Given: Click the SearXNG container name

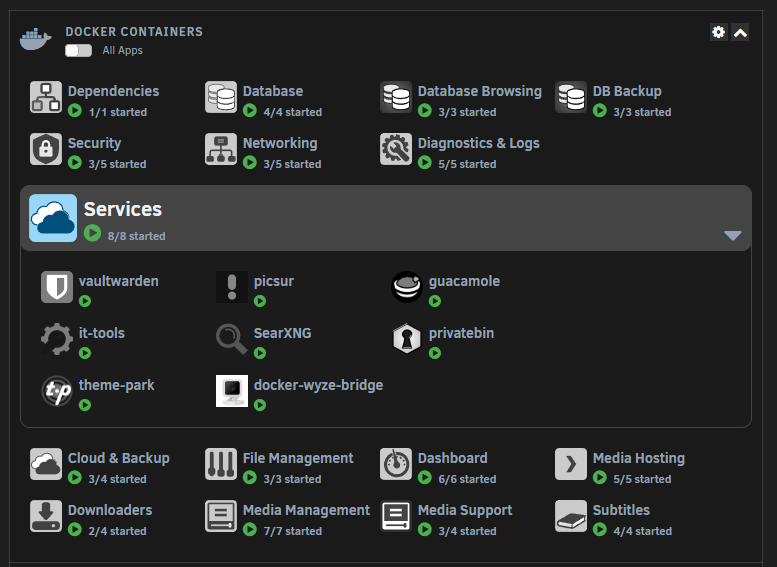Looking at the screenshot, I should (x=282, y=333).
